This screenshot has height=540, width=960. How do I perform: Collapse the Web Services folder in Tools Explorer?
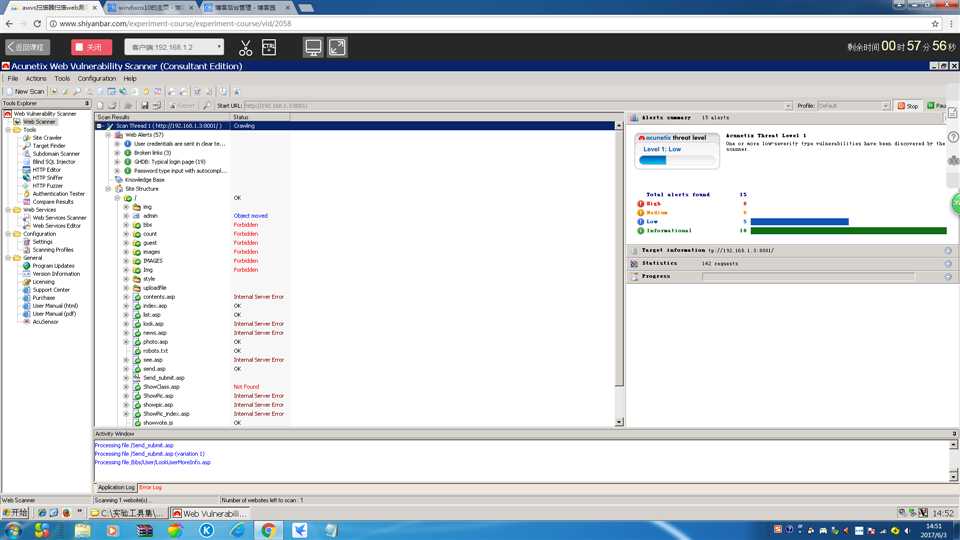8,209
